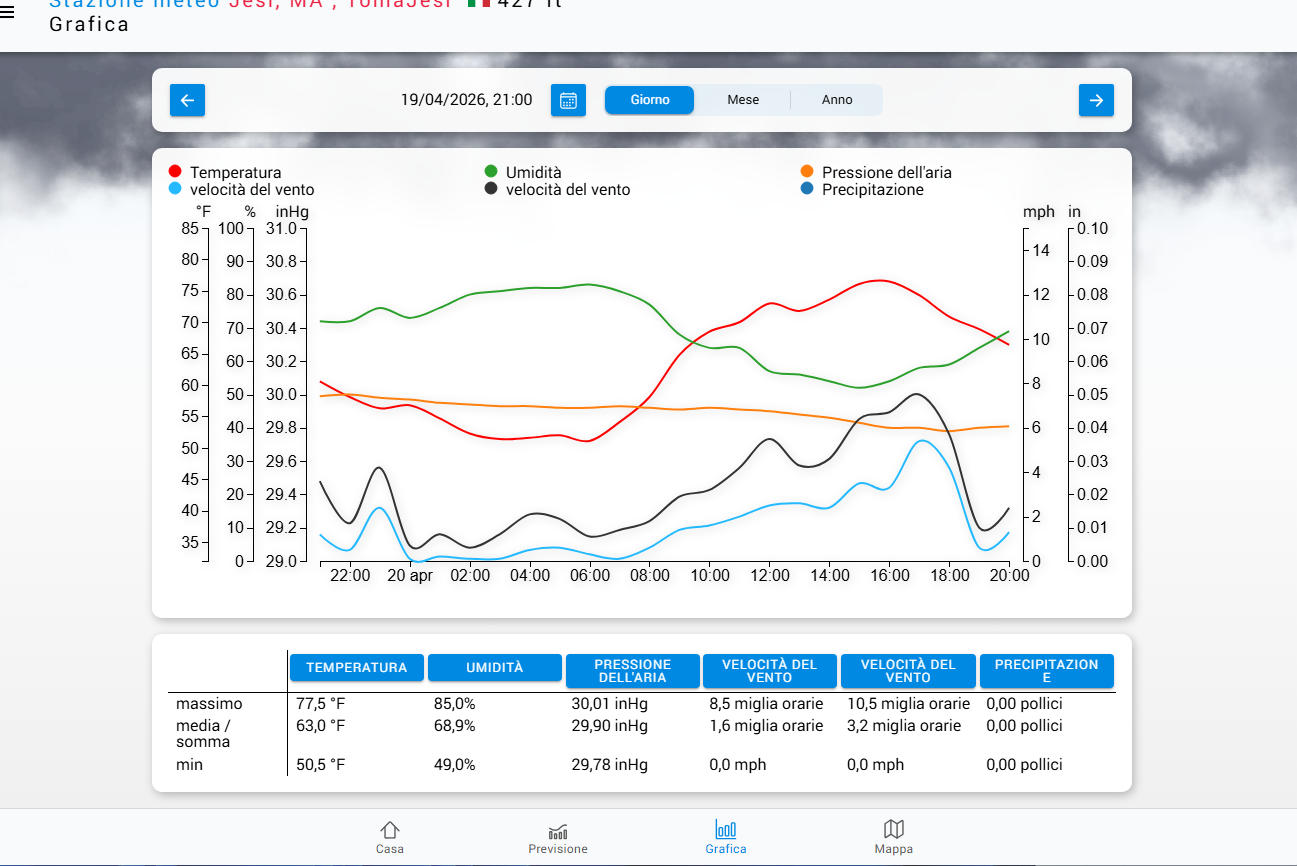Go to previous day with left arrow
1297x866 pixels.
(x=187, y=100)
